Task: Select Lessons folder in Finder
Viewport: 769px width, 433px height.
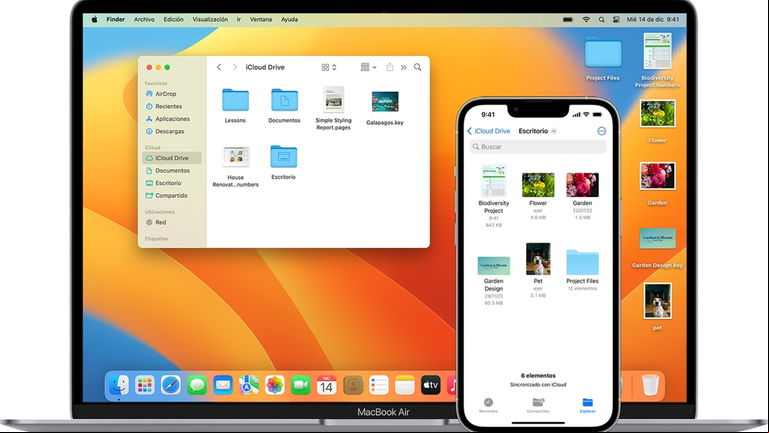Action: tap(235, 105)
